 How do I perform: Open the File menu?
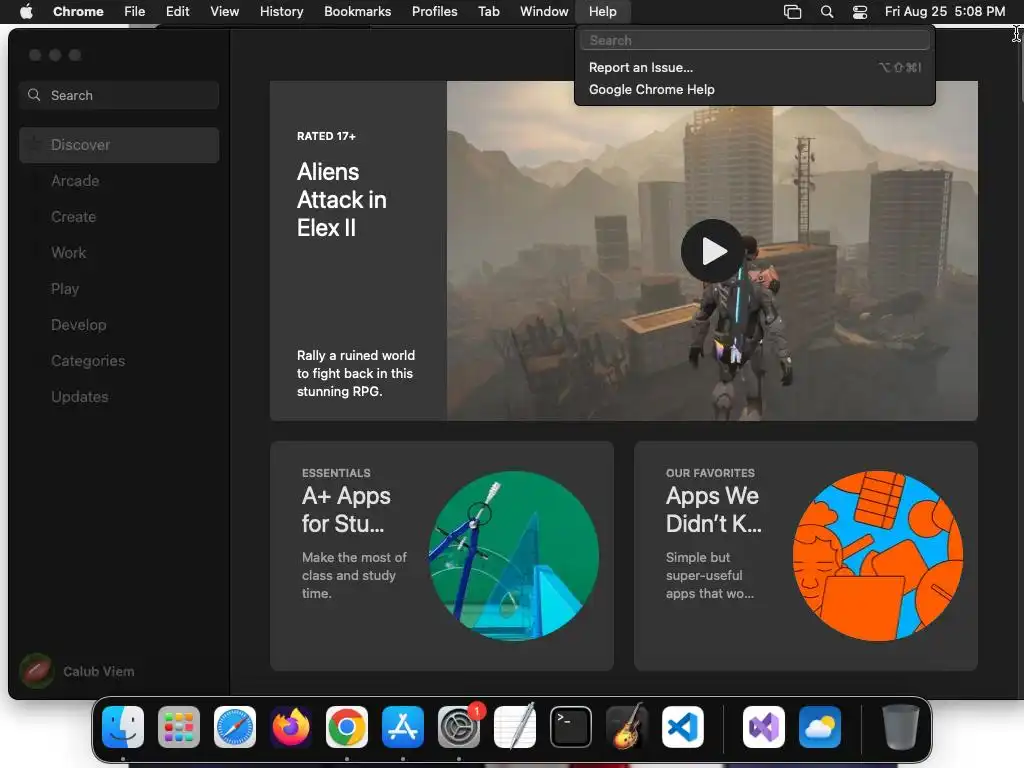pos(135,11)
